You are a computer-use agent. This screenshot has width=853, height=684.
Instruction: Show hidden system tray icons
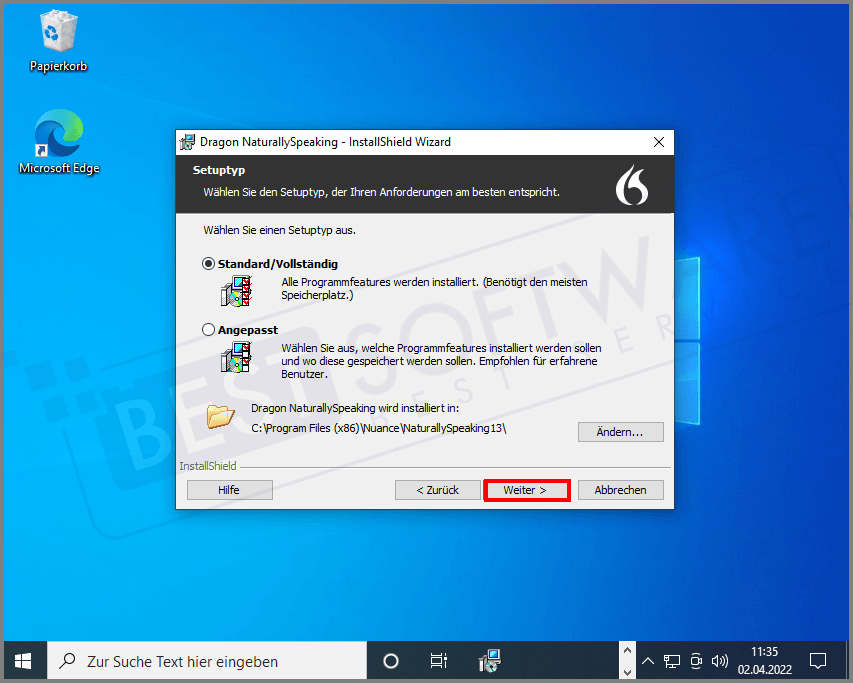[648, 661]
